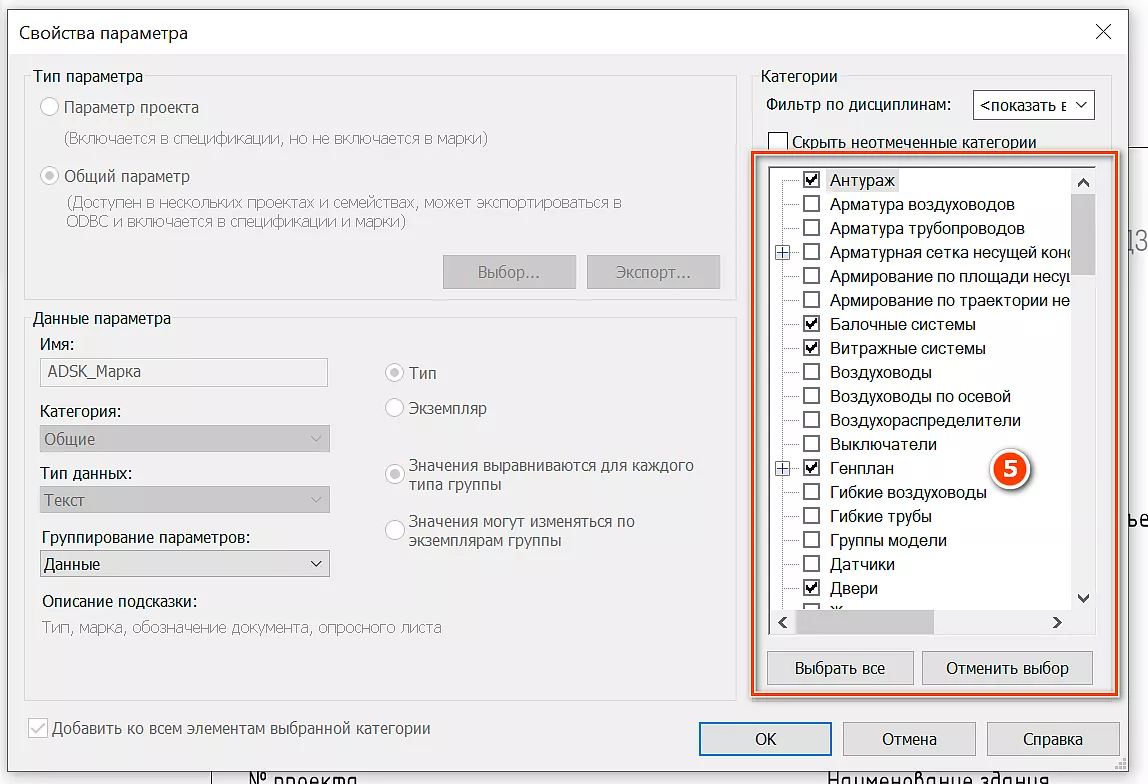Viewport: 1148px width, 784px height.
Task: Uncheck the Двери category
Action: click(812, 588)
